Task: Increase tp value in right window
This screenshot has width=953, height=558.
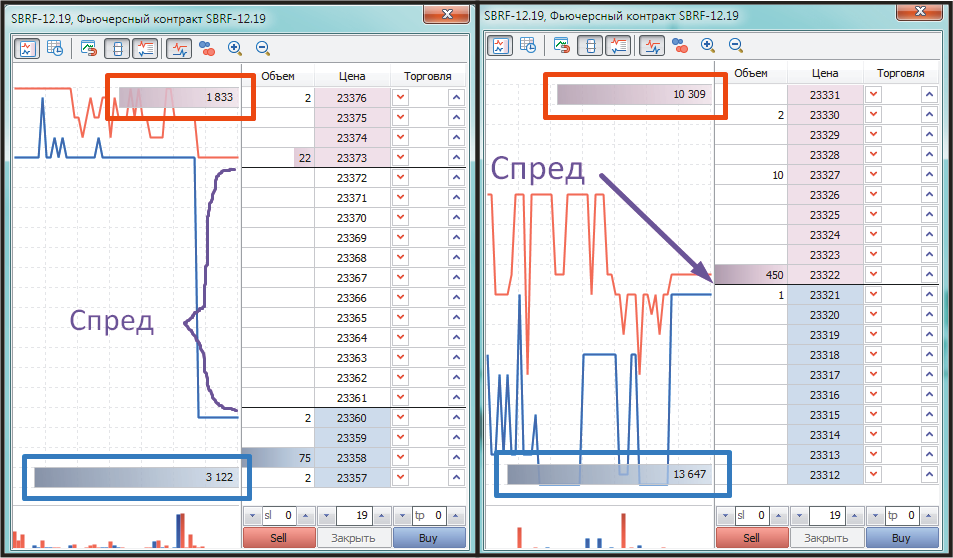Action: pos(929,516)
